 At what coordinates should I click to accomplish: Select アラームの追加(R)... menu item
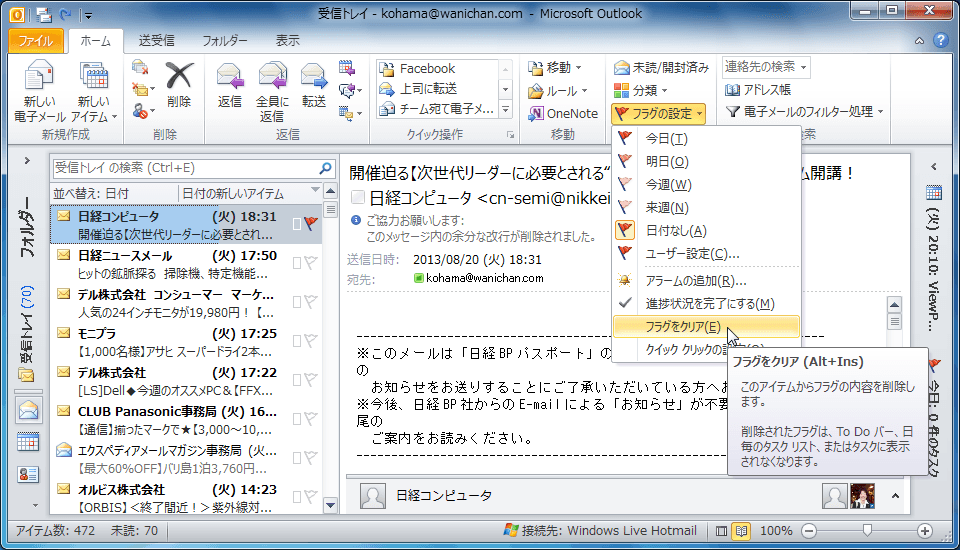[x=707, y=281]
